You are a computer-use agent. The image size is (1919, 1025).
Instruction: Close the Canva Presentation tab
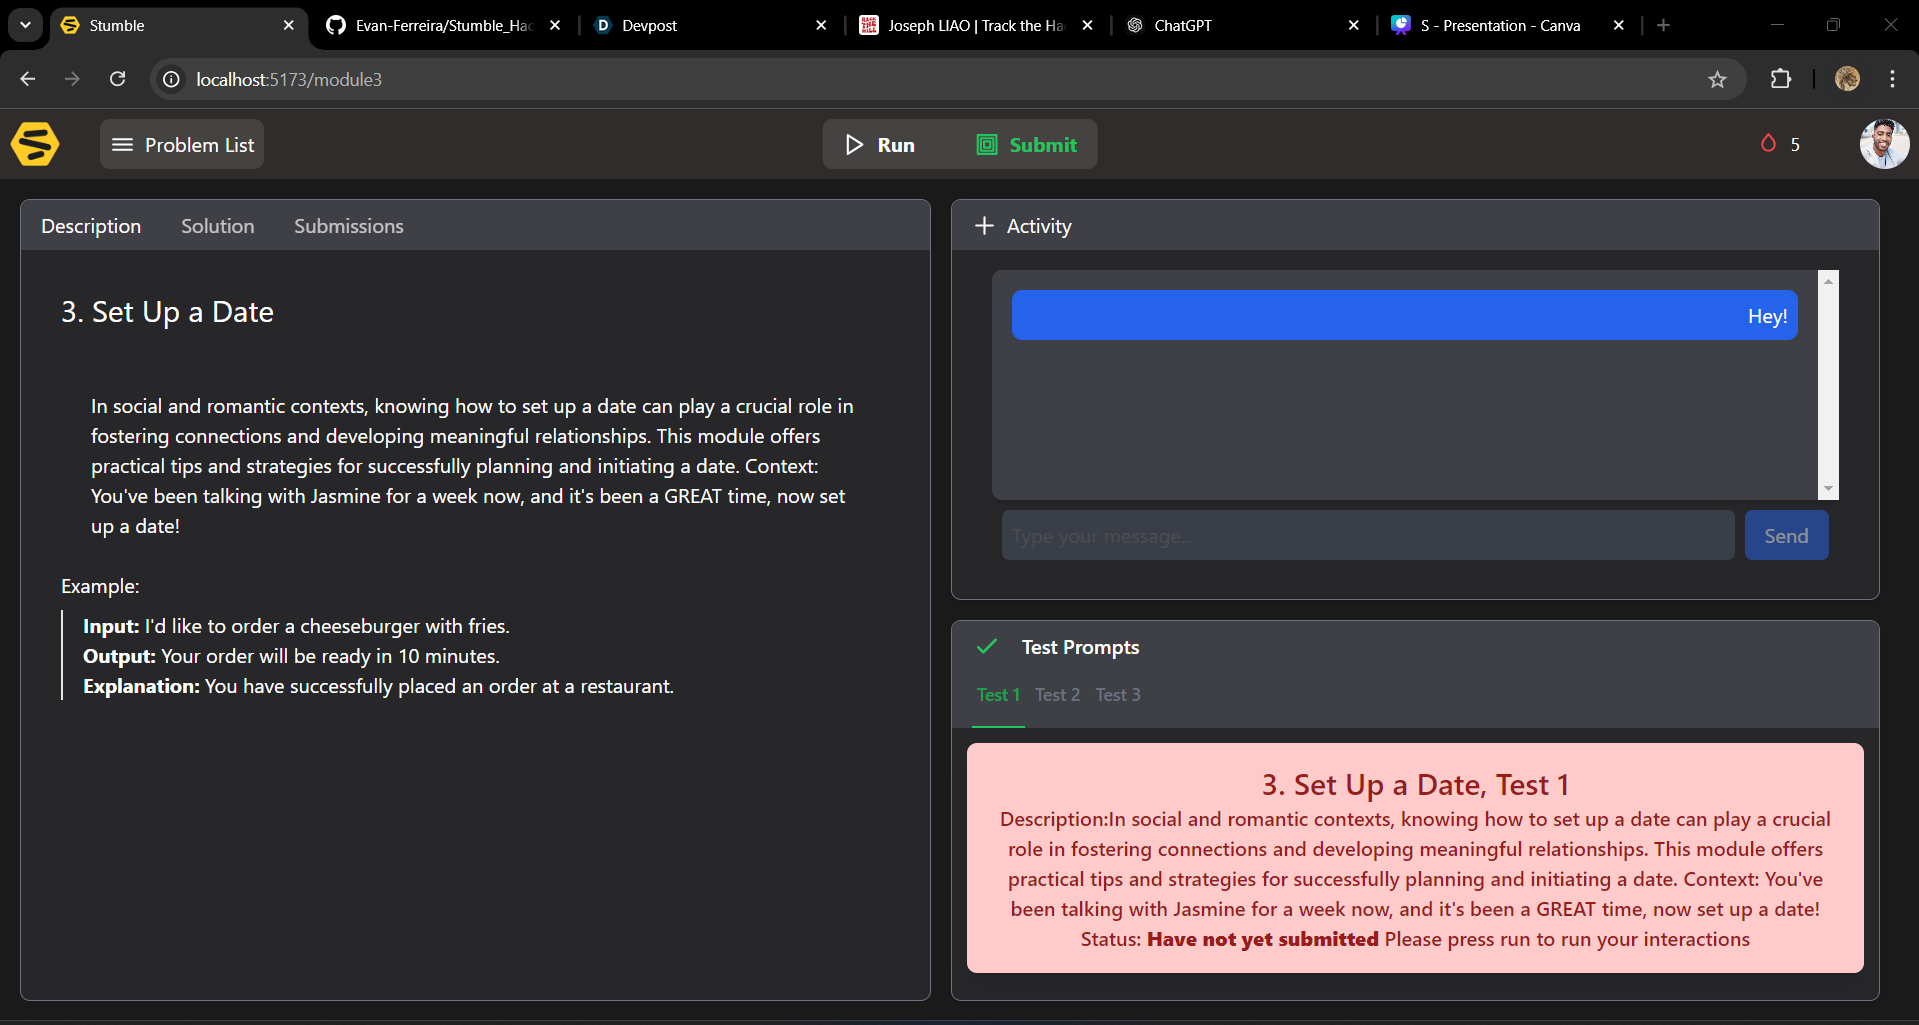(1618, 25)
